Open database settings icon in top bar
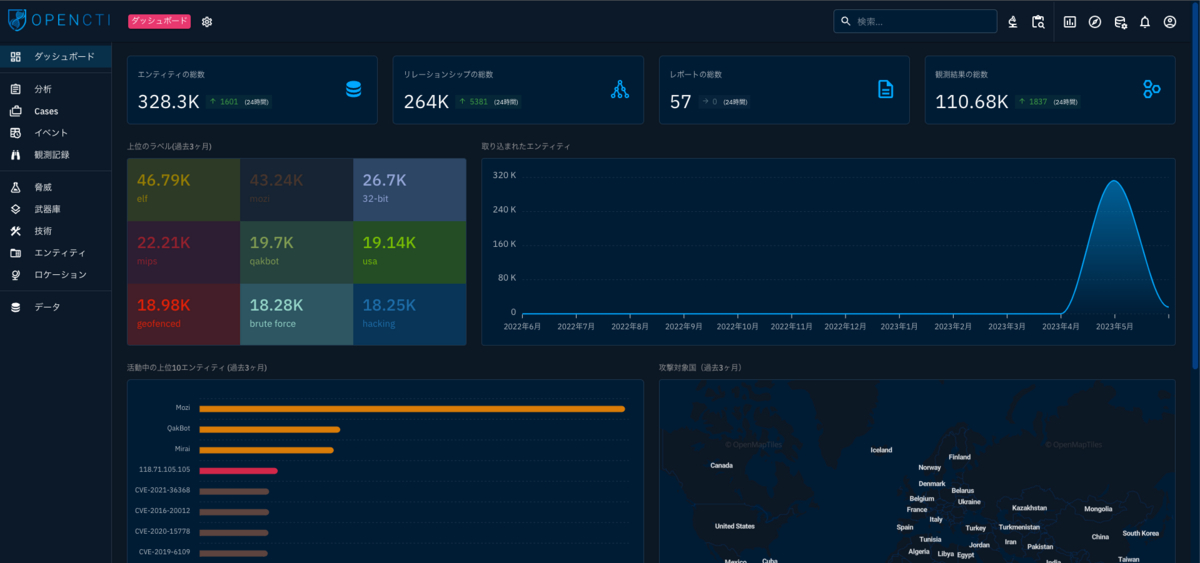This screenshot has height=563, width=1200. 1120,21
